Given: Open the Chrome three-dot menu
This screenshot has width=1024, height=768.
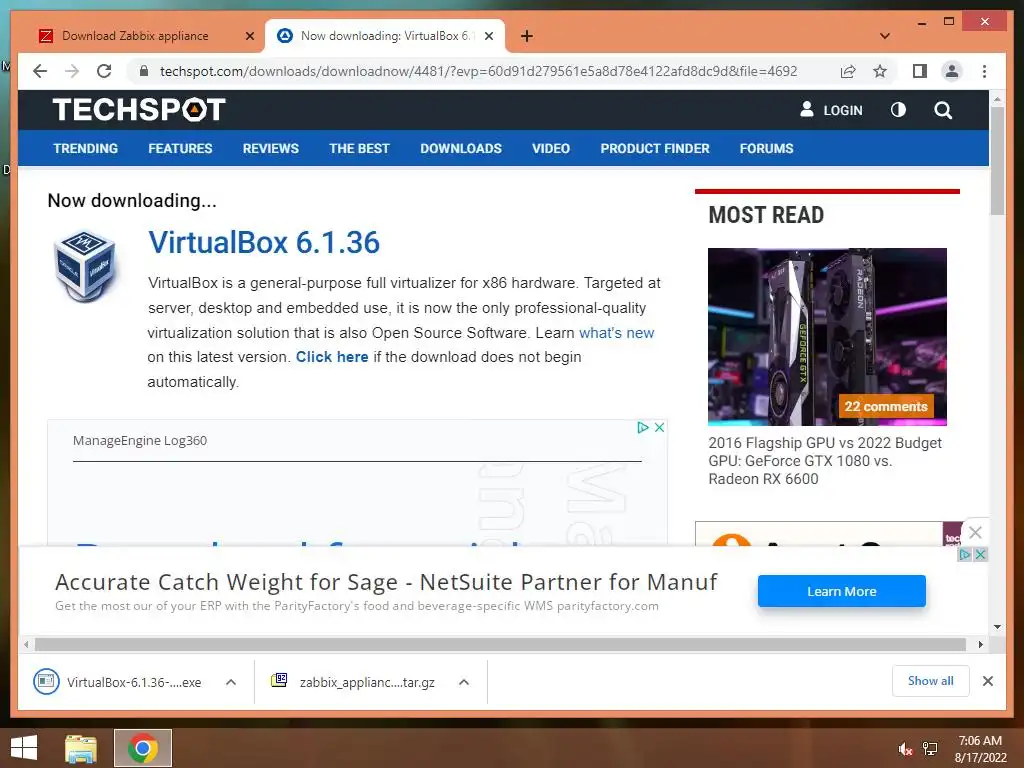Looking at the screenshot, I should point(984,71).
